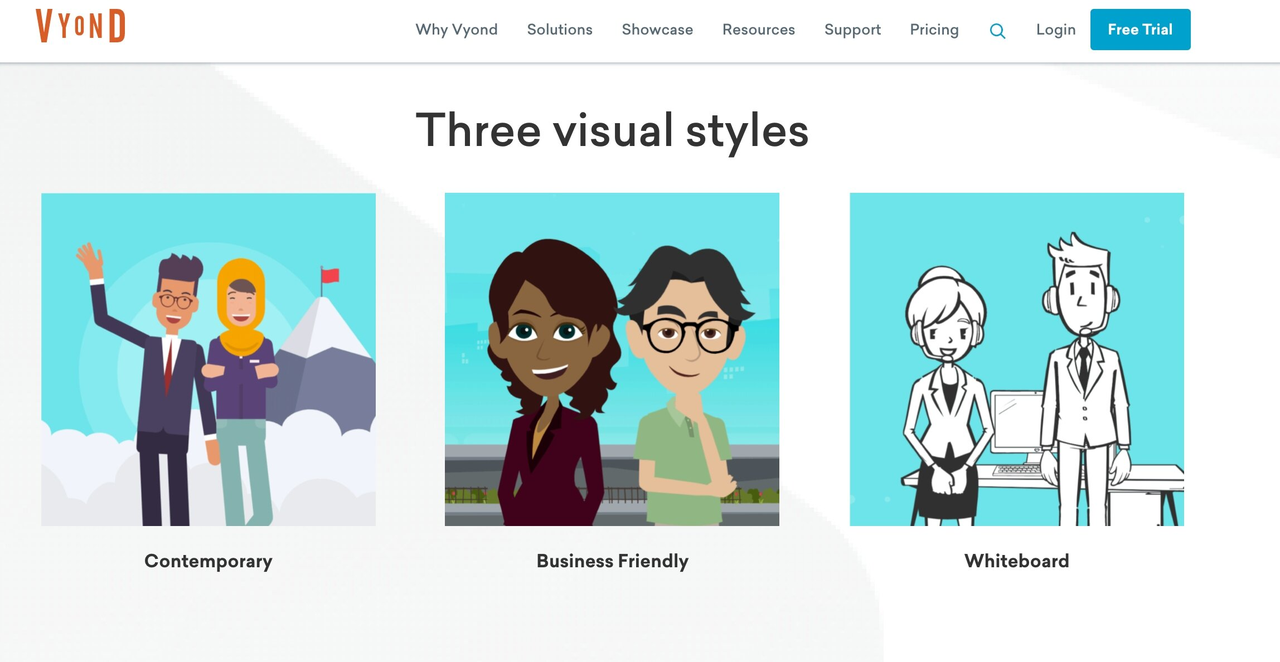
Task: Select the Contemporary style illustration
Action: coord(208,359)
